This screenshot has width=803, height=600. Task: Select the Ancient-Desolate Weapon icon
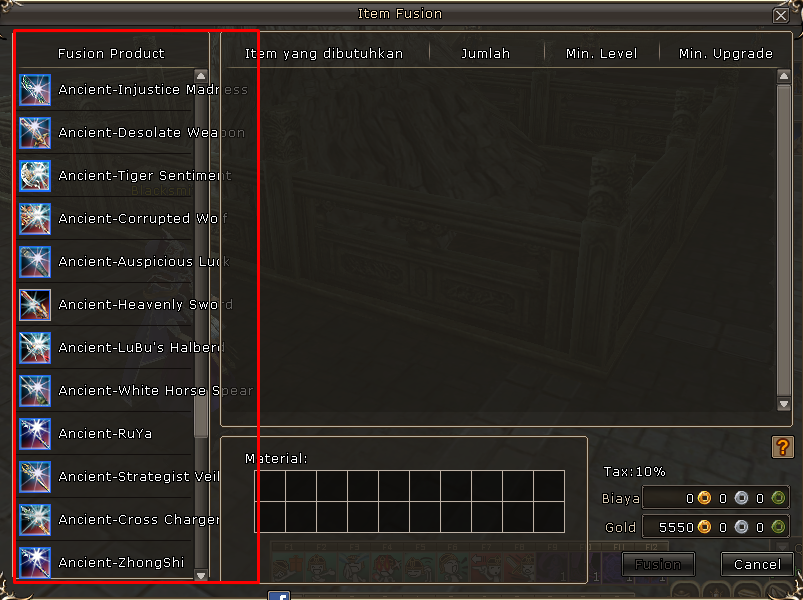(x=35, y=133)
